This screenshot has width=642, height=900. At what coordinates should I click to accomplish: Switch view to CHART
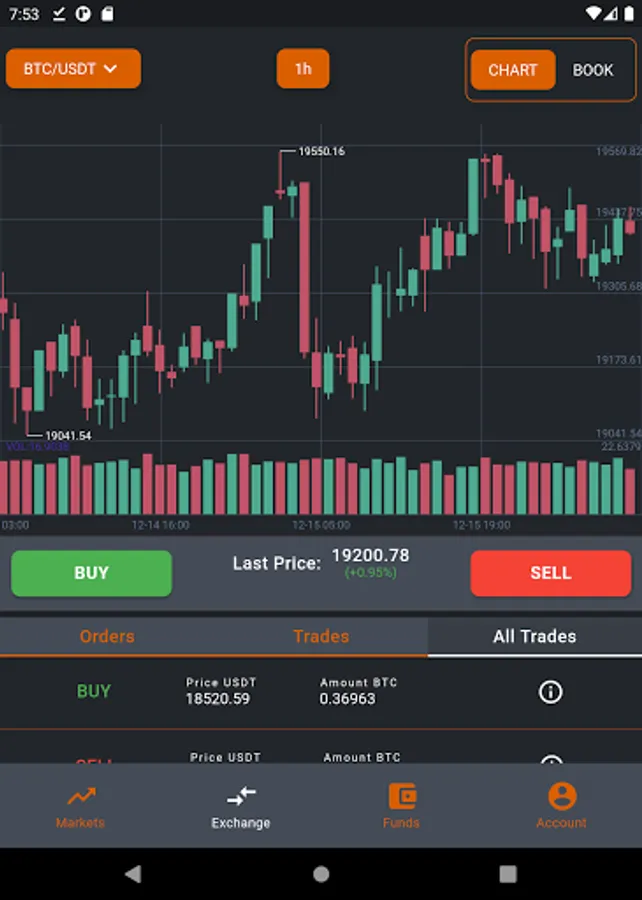[x=513, y=70]
